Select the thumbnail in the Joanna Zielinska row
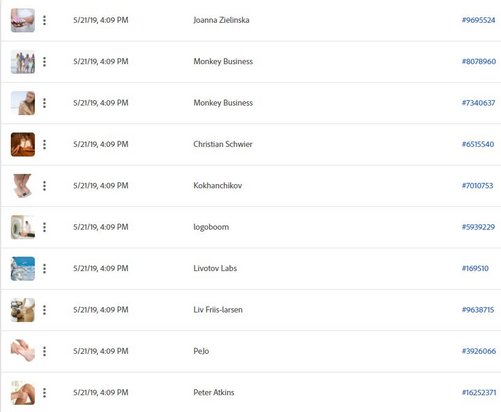 tap(23, 20)
